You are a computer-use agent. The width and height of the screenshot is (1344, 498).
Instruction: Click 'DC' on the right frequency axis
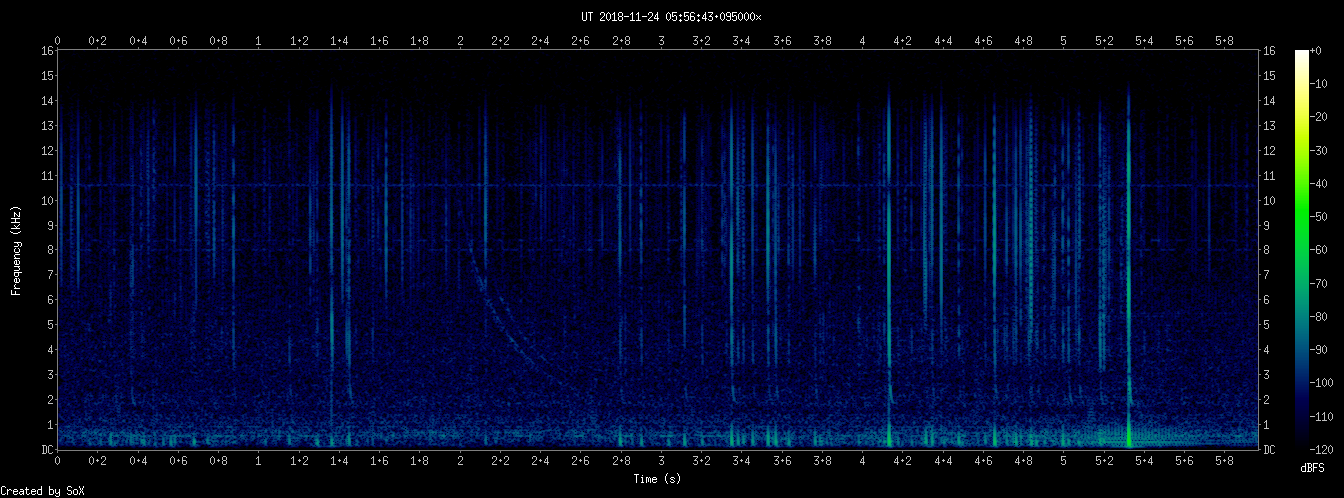coord(1270,450)
